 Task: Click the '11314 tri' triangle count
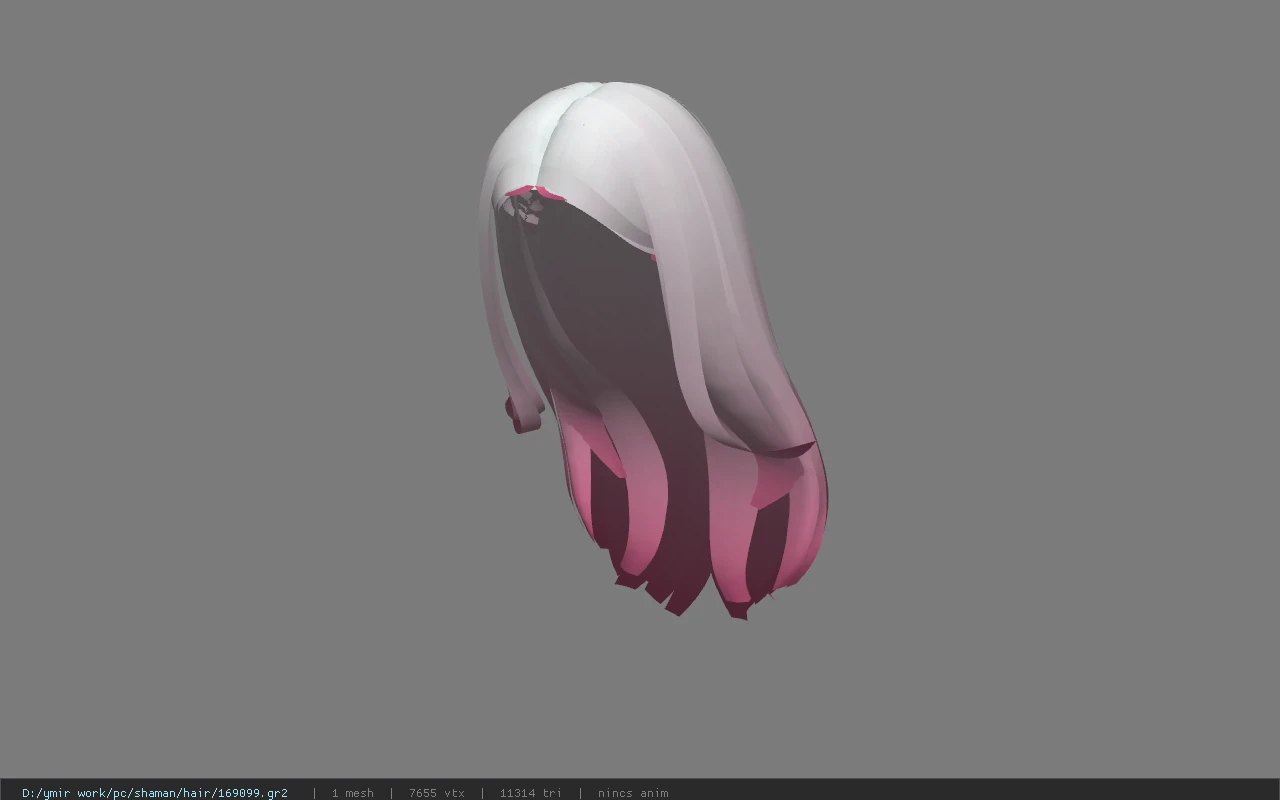click(x=530, y=793)
